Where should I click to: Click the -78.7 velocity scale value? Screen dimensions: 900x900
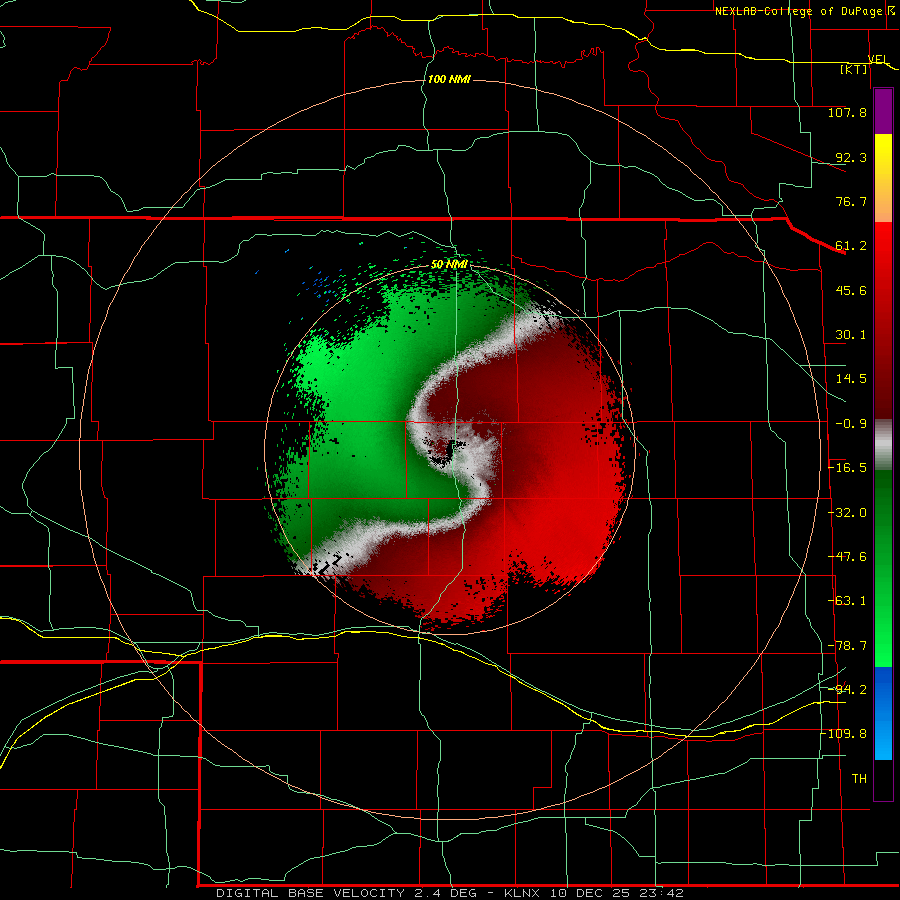point(847,646)
